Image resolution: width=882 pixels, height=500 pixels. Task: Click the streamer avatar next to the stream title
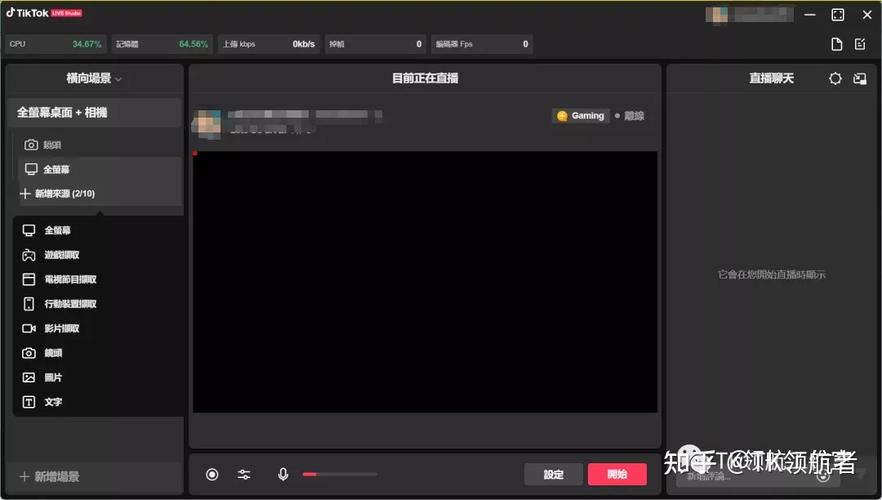[x=206, y=124]
